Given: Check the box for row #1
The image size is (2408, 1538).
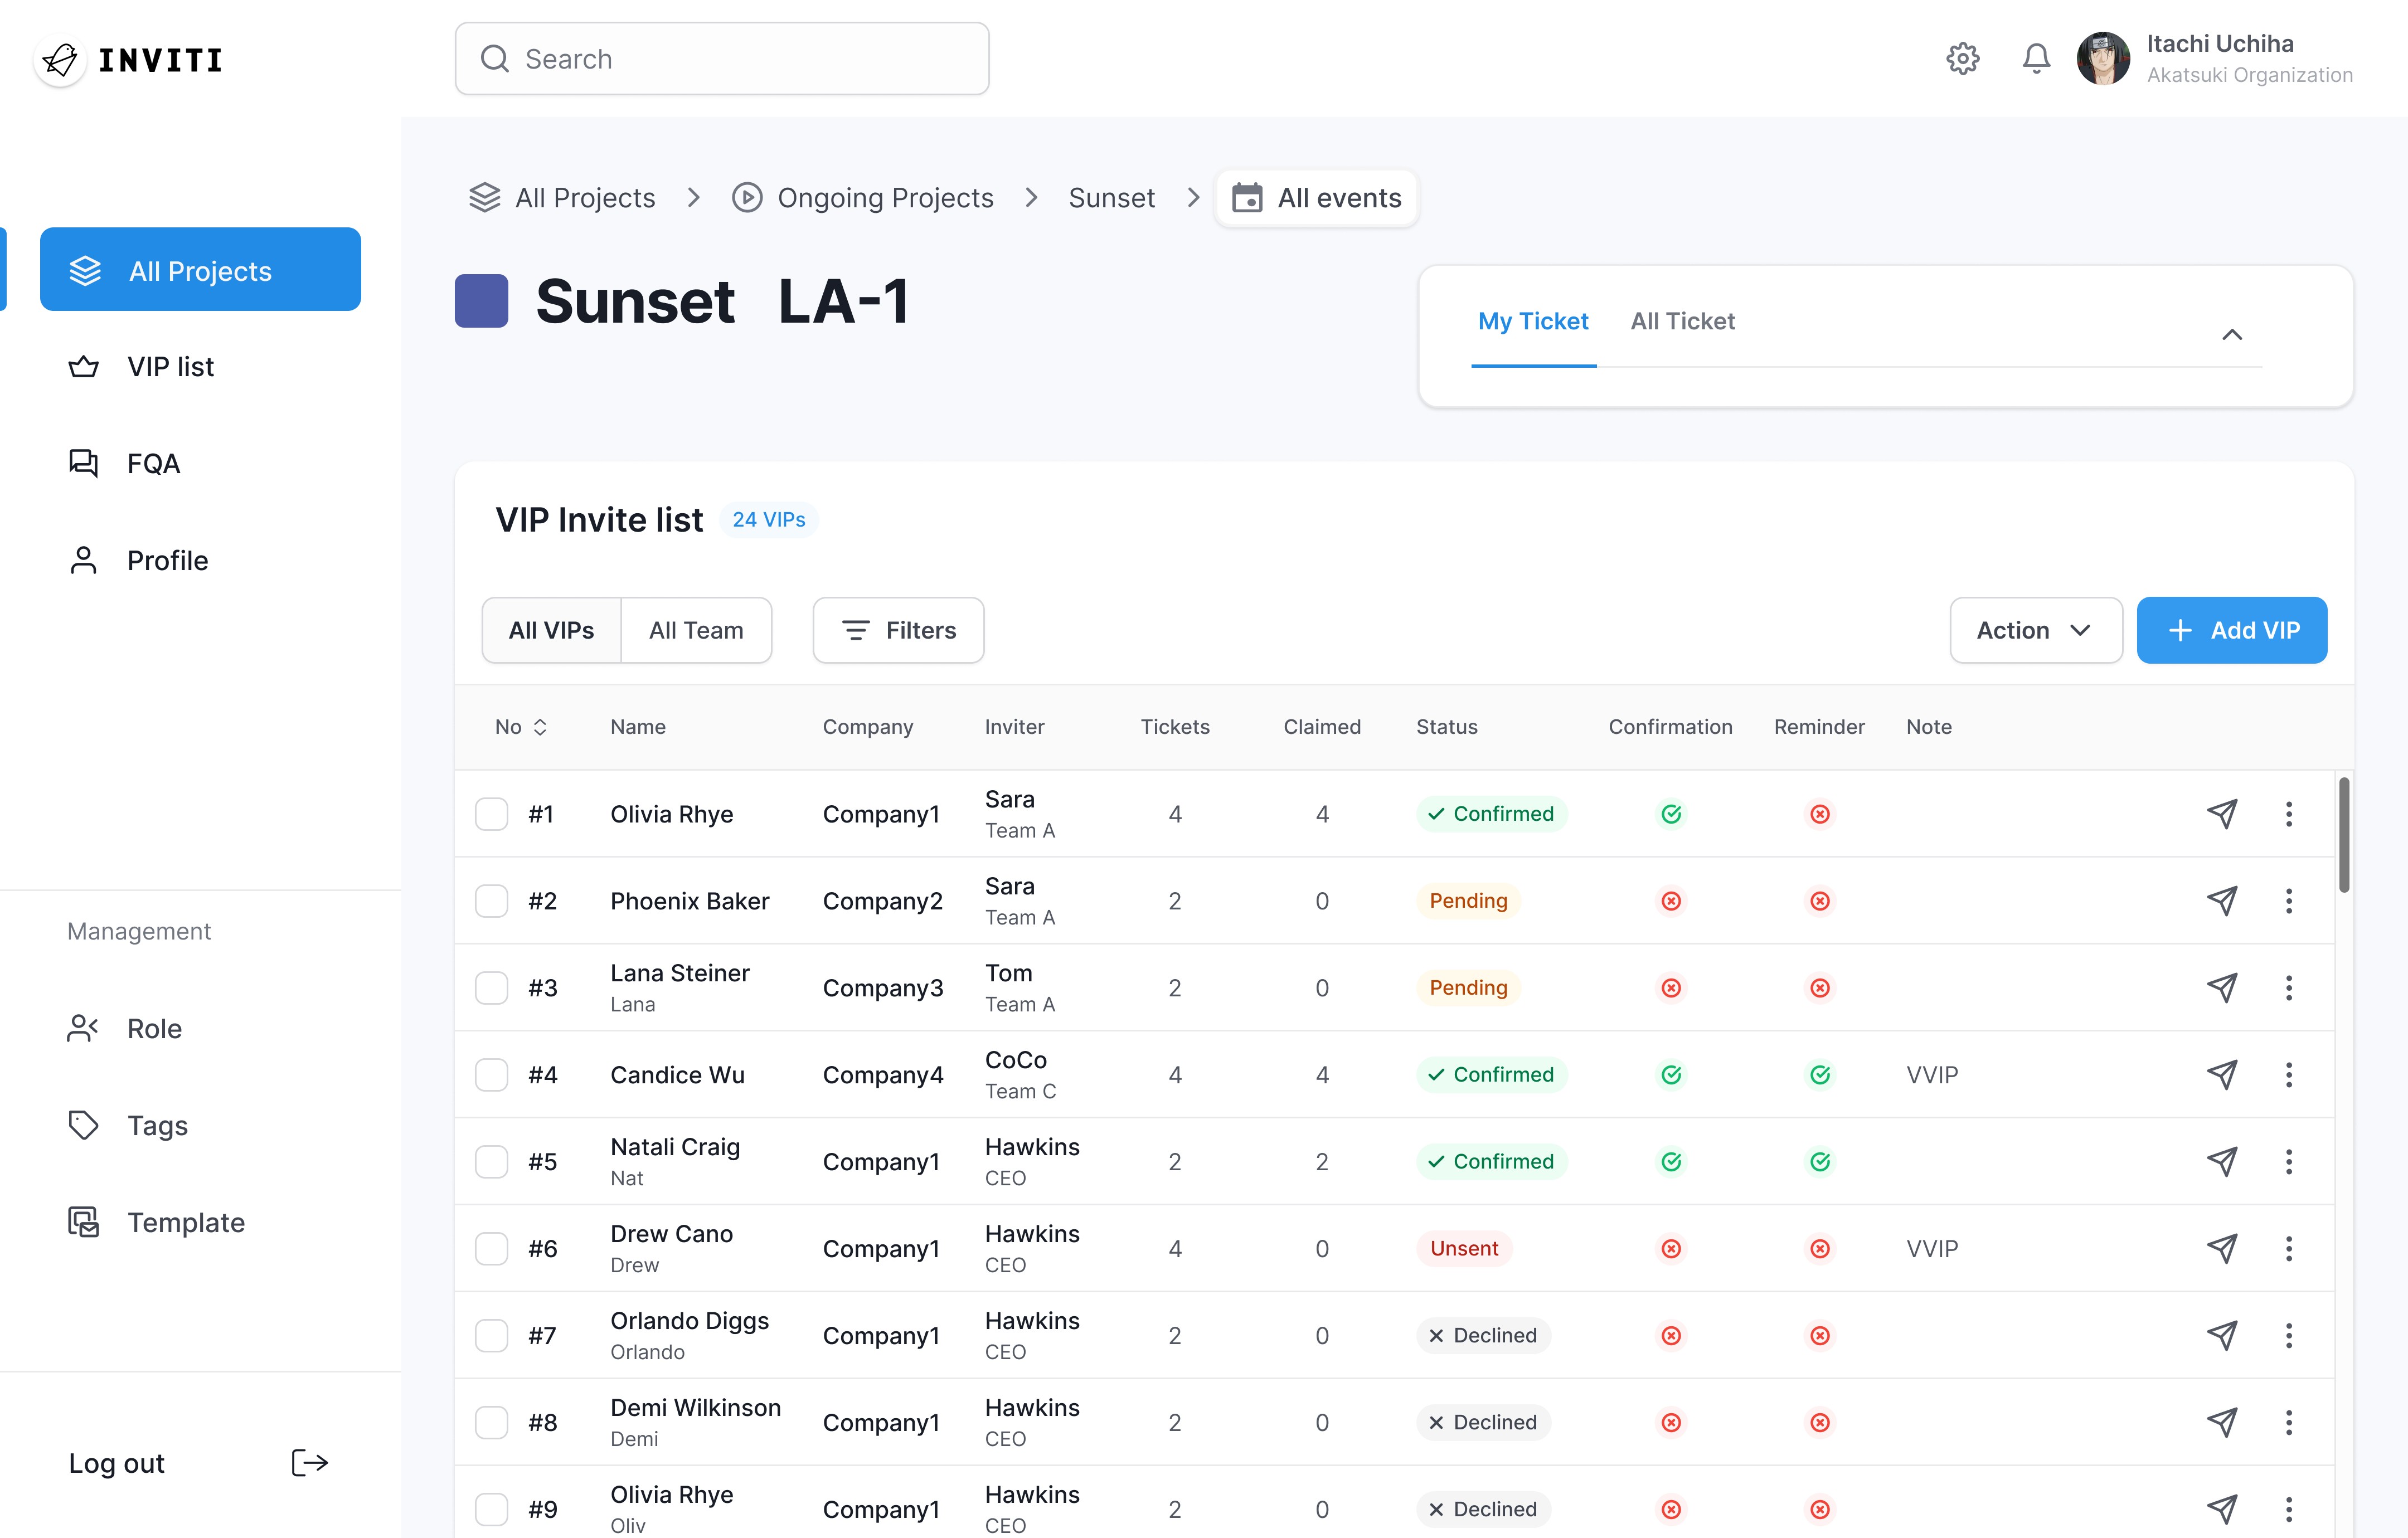Looking at the screenshot, I should click(491, 814).
